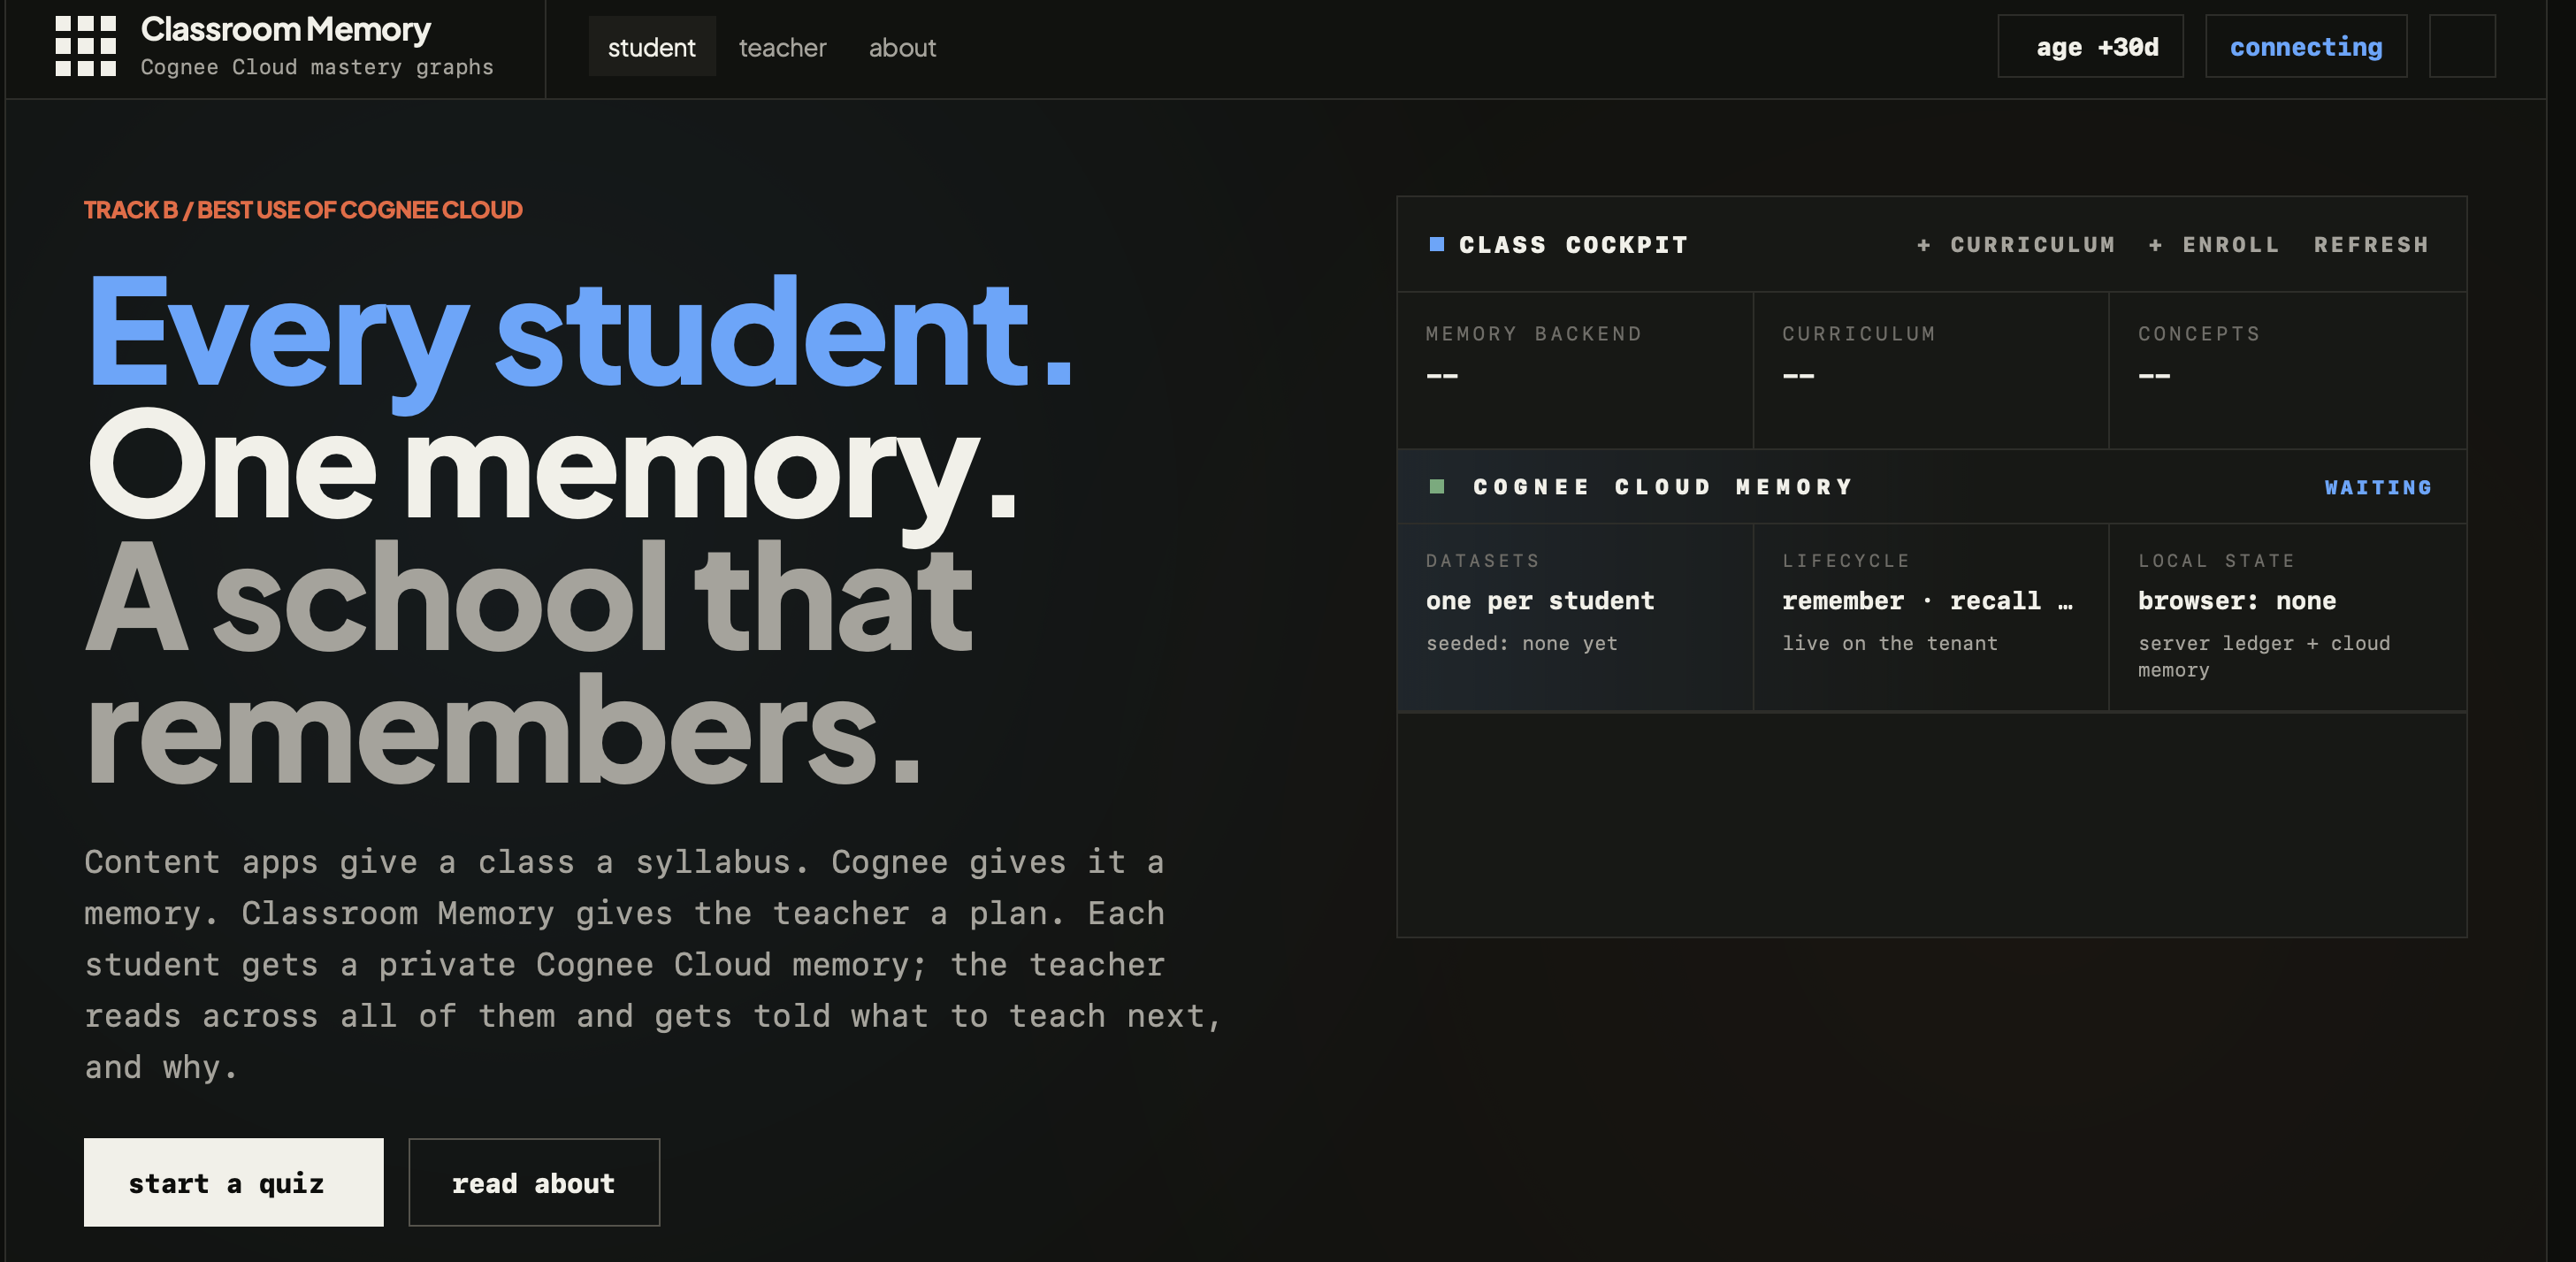Click the CLASS COCKPIT heading
The height and width of the screenshot is (1262, 2576).
coord(1573,245)
